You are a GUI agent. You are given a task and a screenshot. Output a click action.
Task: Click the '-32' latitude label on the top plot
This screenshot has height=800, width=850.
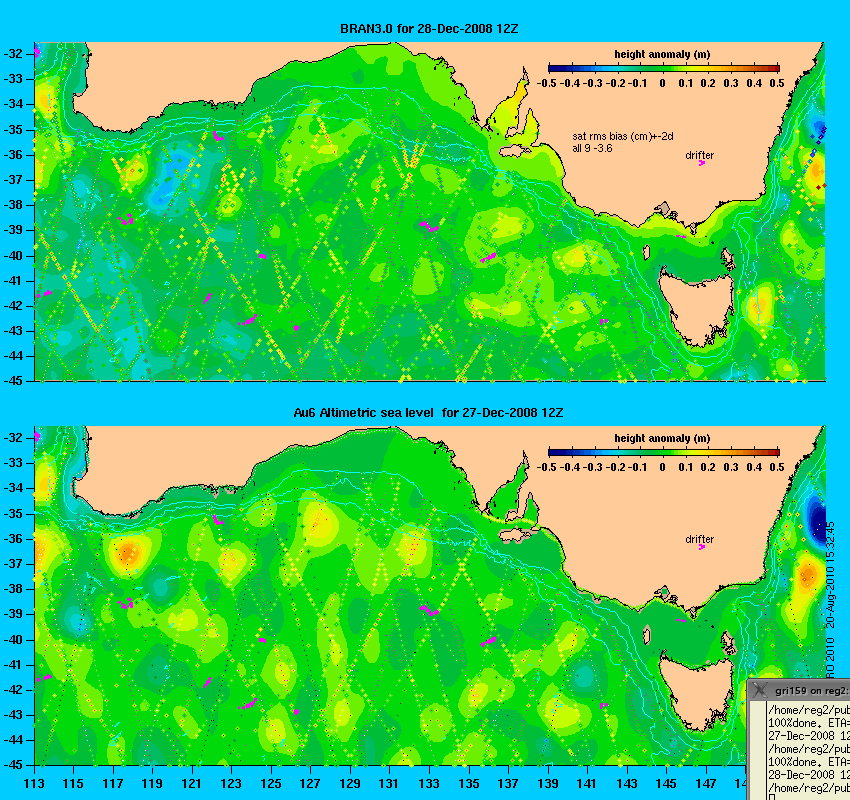click(x=13, y=54)
